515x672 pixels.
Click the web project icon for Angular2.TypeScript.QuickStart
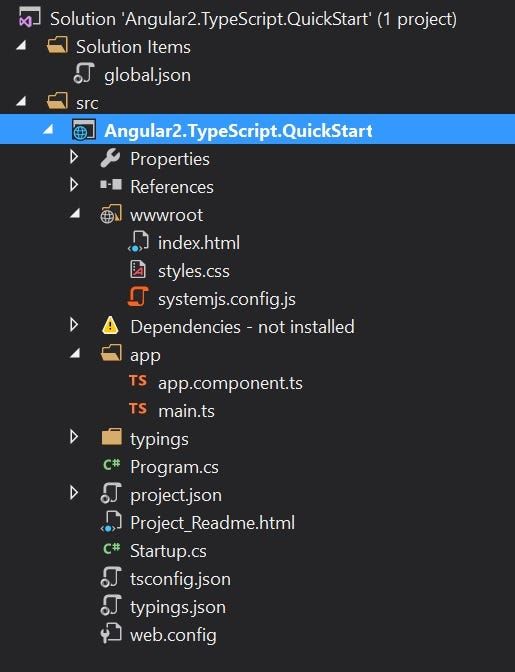(84, 130)
